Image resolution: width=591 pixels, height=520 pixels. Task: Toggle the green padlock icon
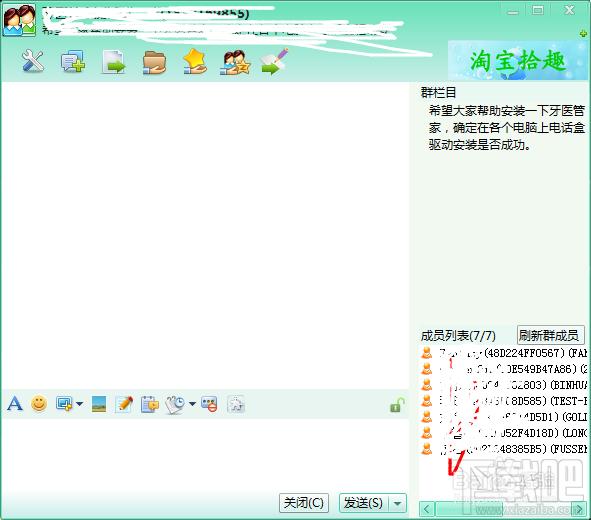click(397, 405)
